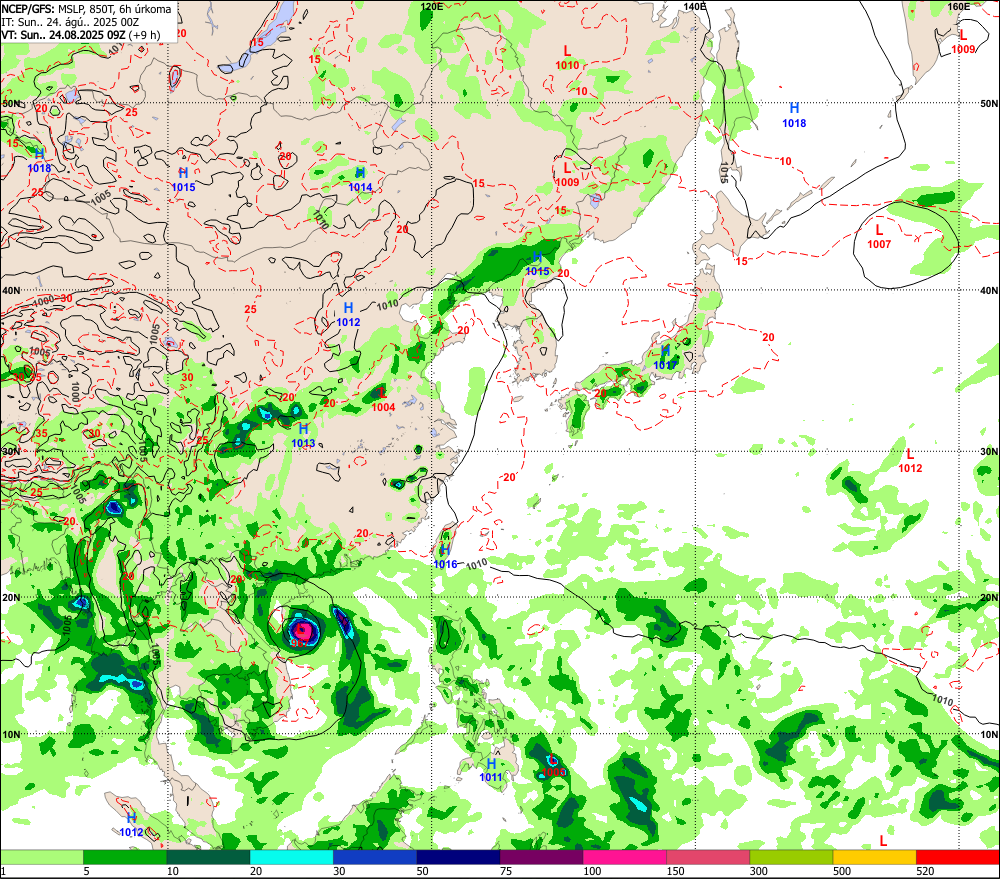Select the H 1018 high over Okhotsk Sea
Screen dimensions: 1000x879
click(794, 115)
